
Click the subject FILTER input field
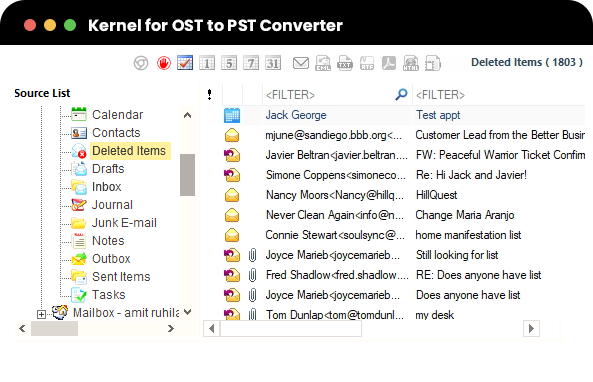pyautogui.click(x=499, y=95)
